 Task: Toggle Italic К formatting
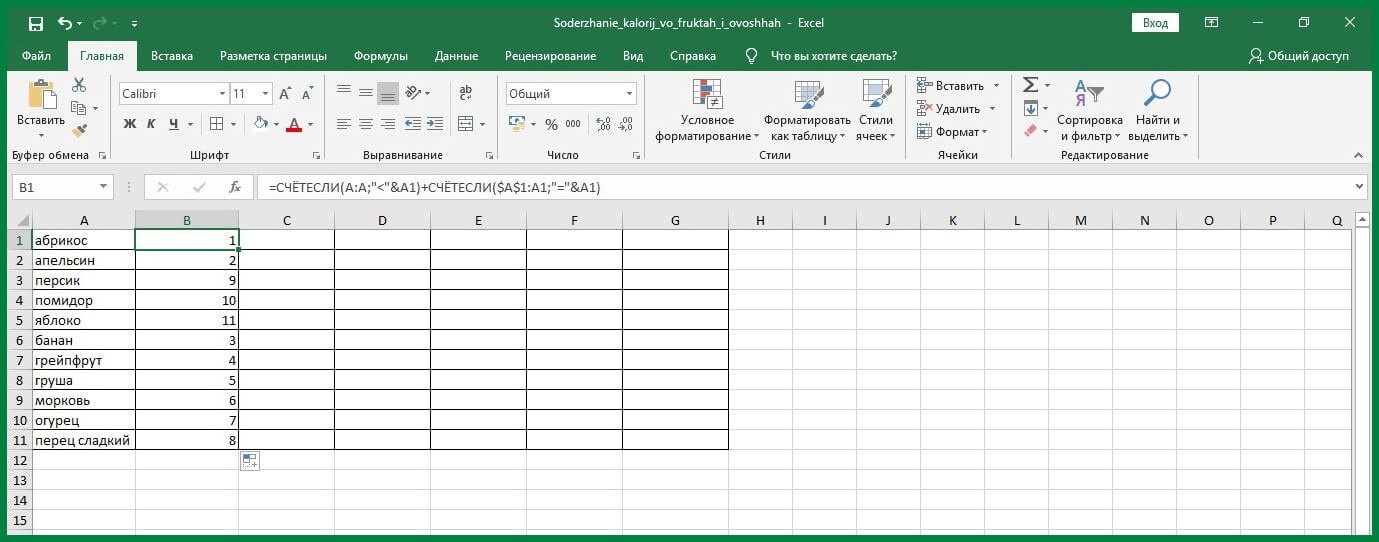click(151, 124)
